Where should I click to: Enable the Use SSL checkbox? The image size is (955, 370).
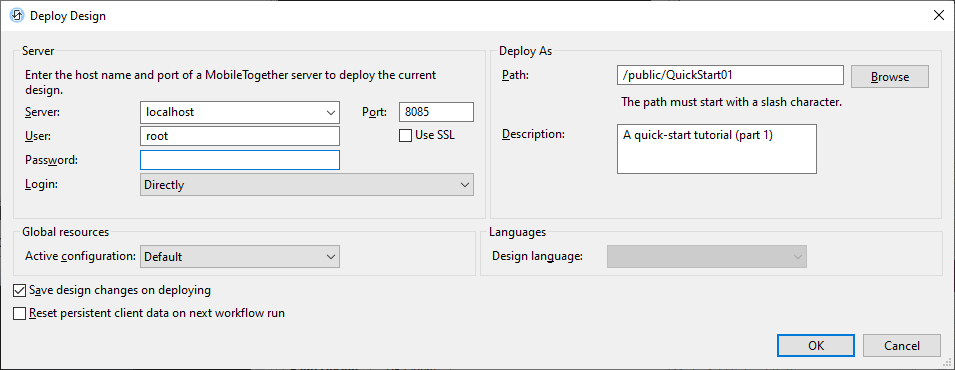[x=405, y=135]
